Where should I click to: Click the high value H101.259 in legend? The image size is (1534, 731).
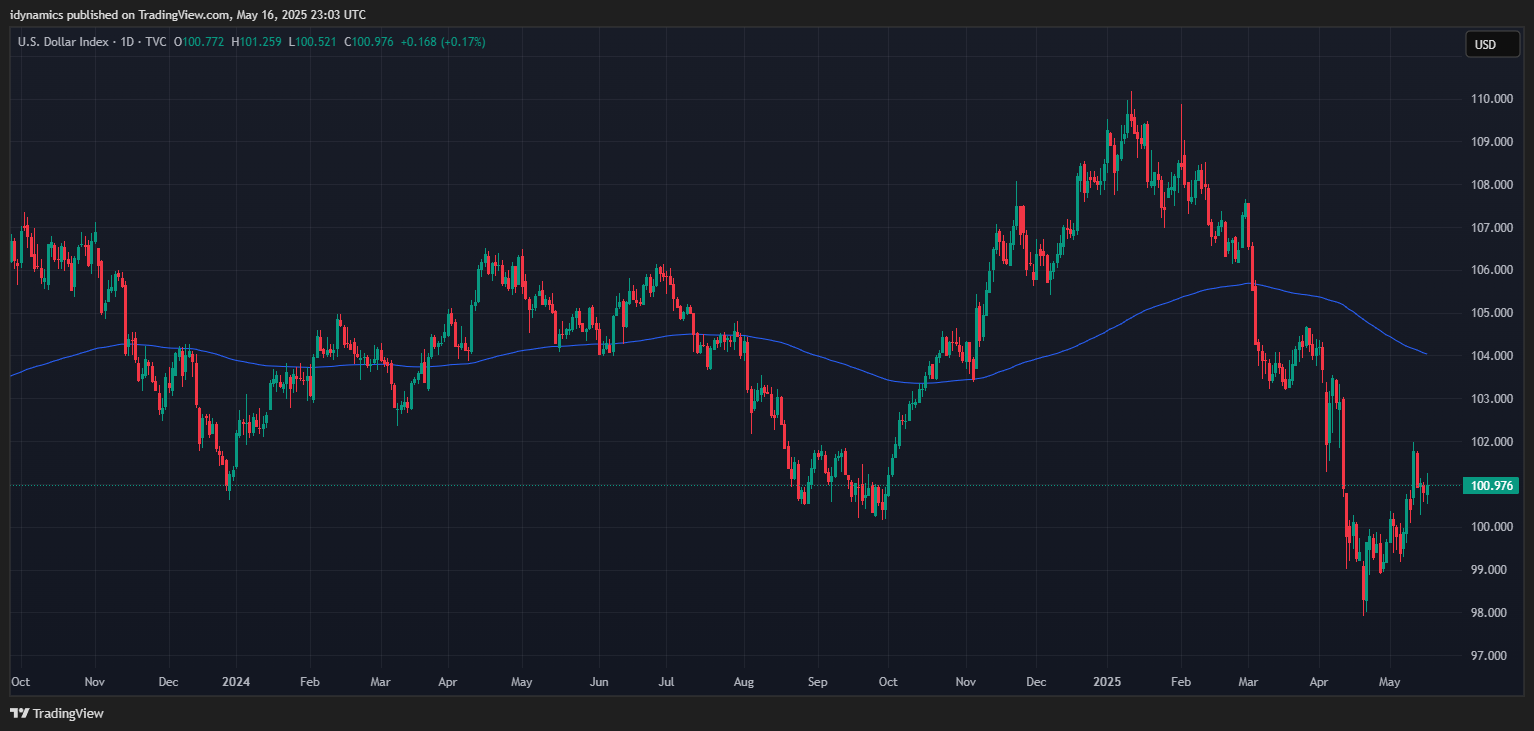point(257,42)
